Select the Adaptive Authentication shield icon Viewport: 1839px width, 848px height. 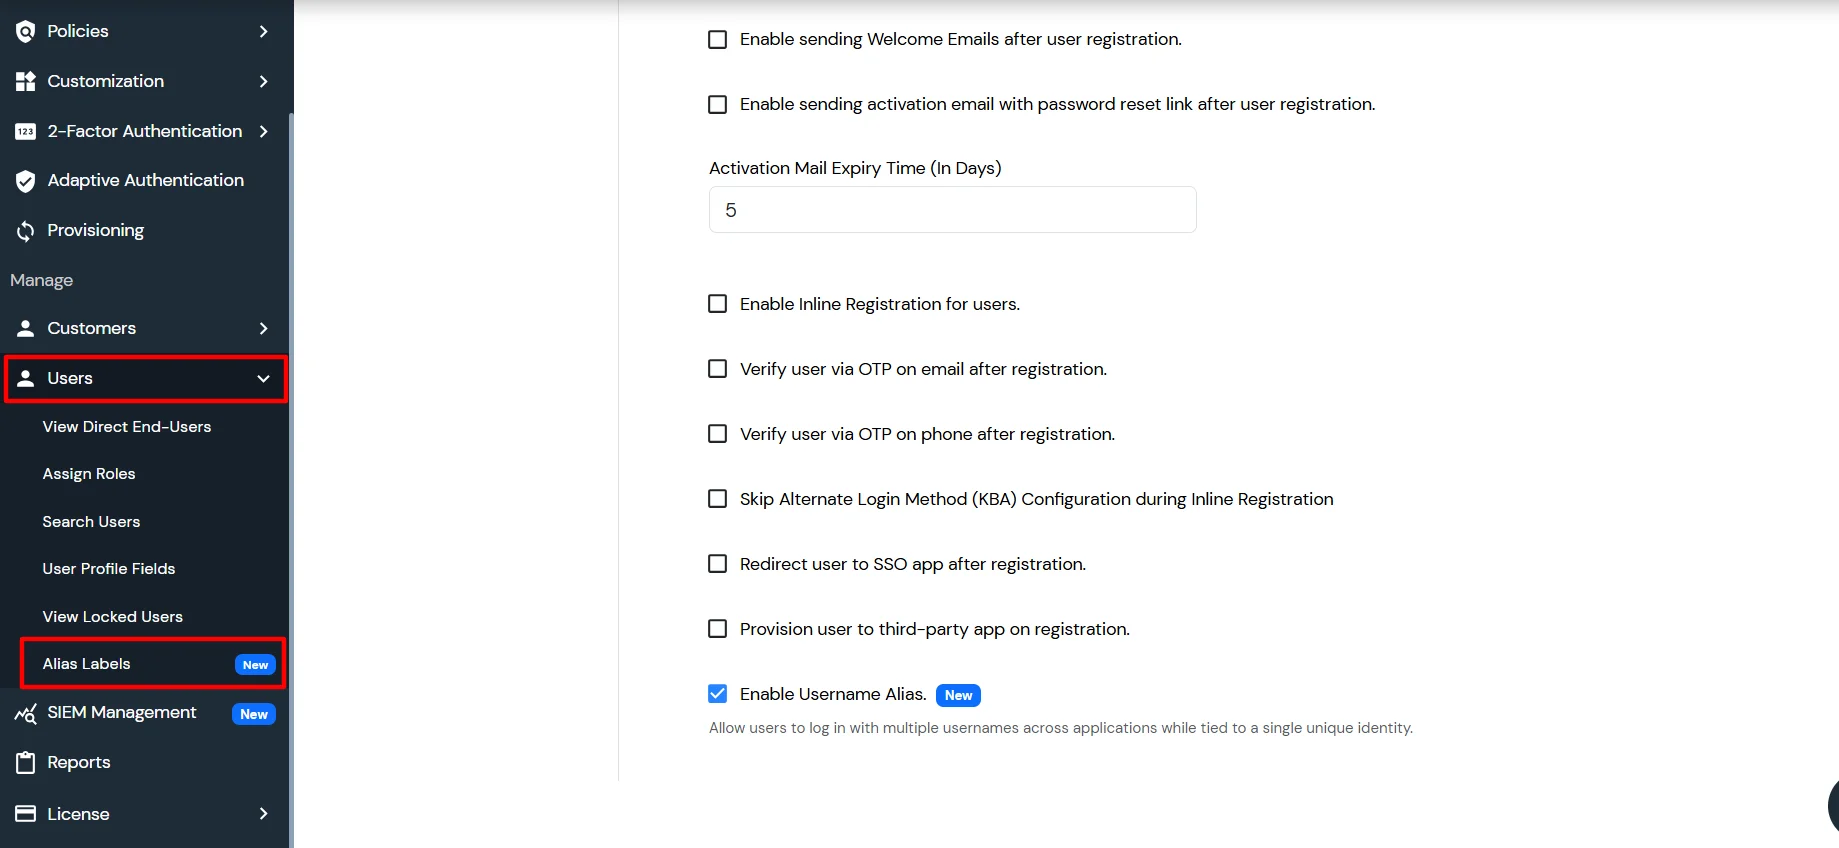[x=25, y=180]
